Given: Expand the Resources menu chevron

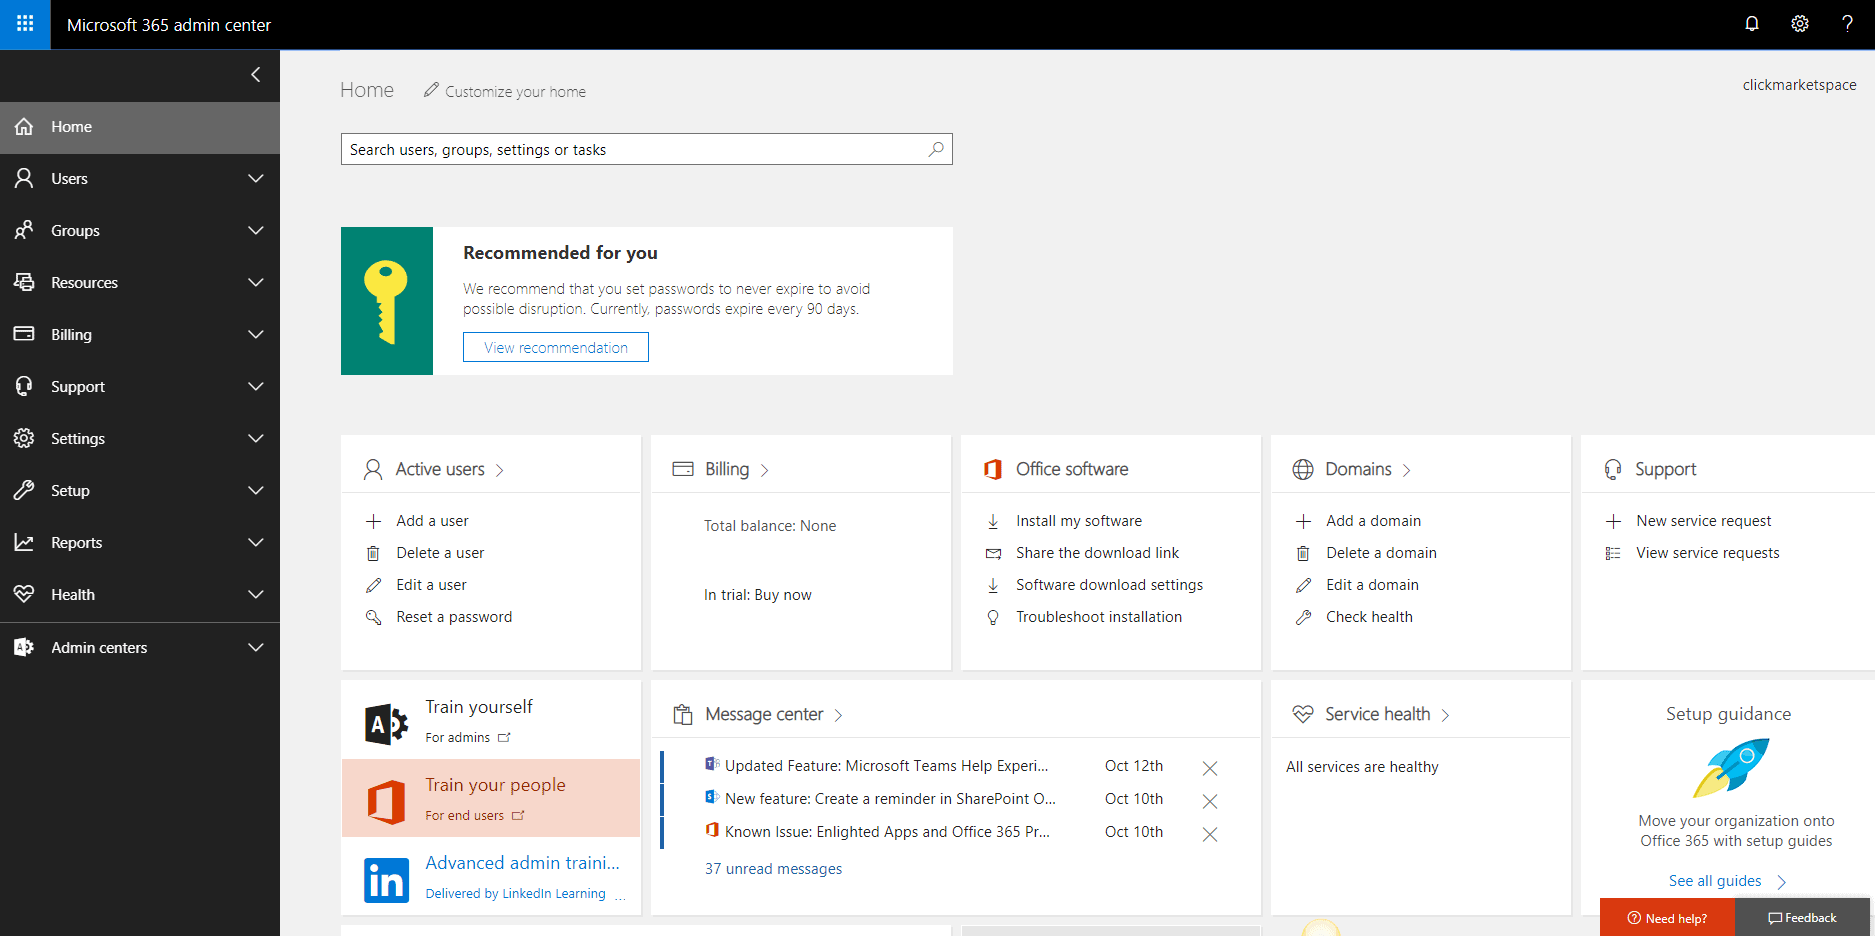Looking at the screenshot, I should 256,282.
